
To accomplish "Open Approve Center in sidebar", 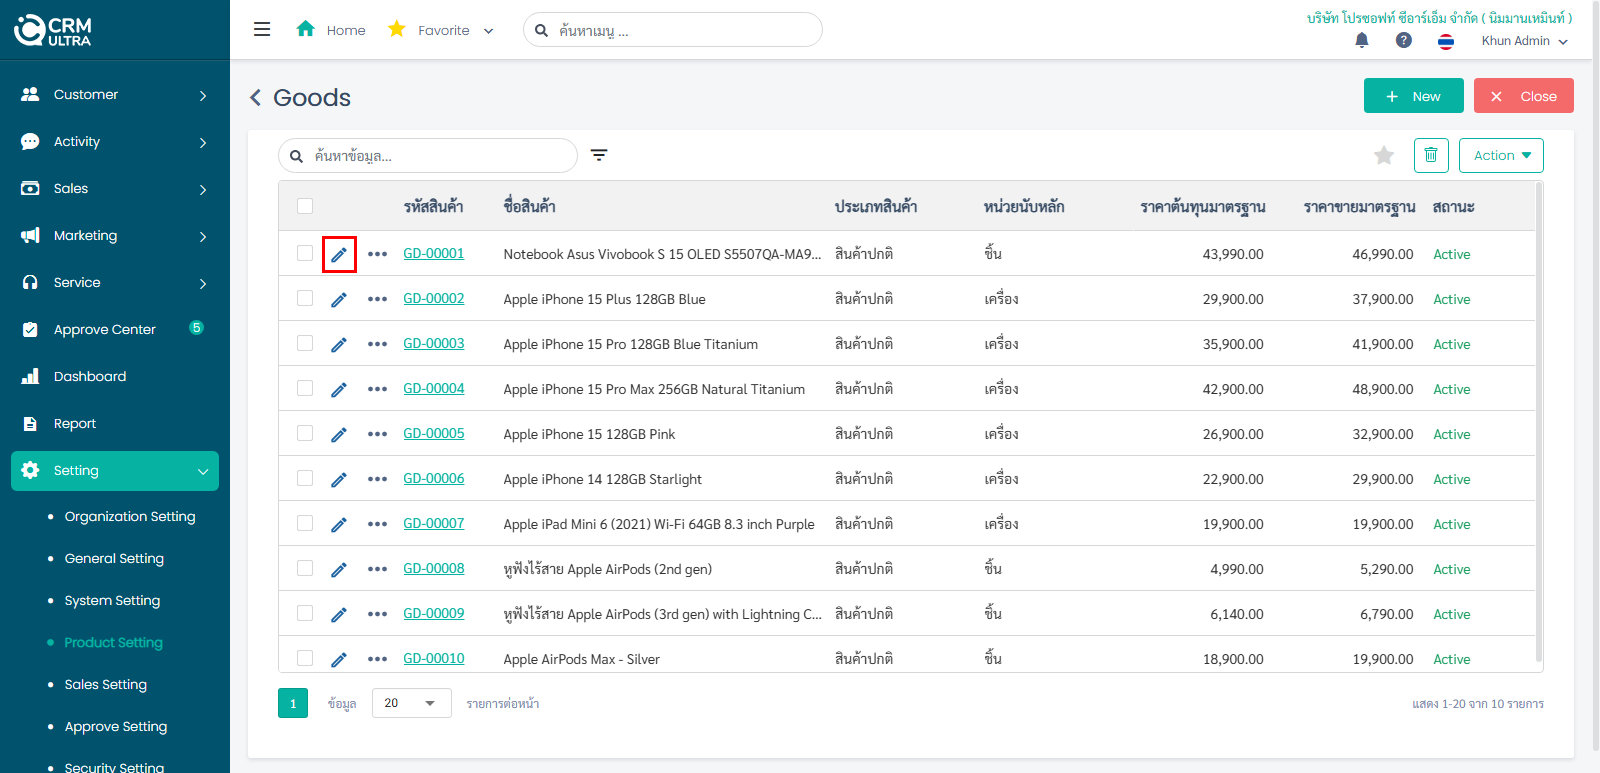I will (115, 329).
